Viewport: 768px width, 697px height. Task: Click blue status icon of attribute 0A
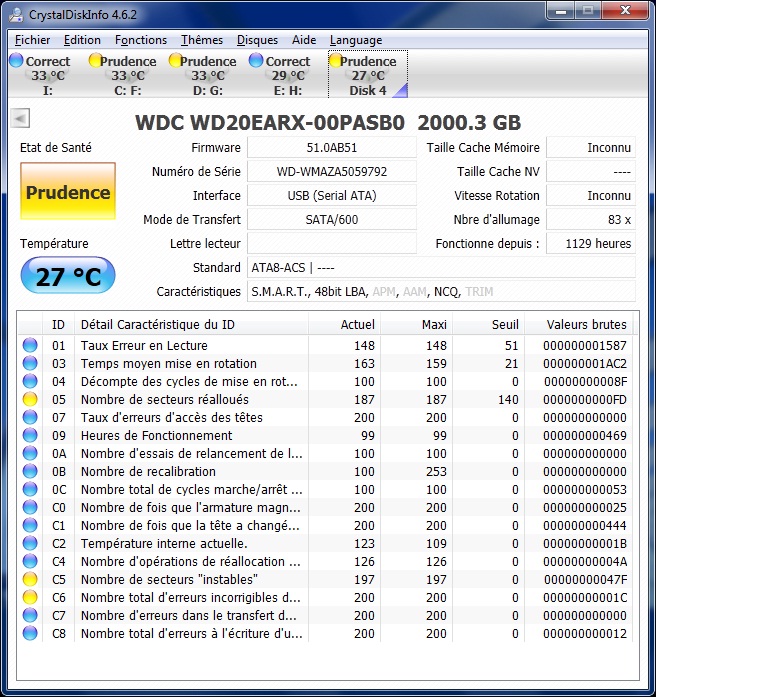click(30, 453)
